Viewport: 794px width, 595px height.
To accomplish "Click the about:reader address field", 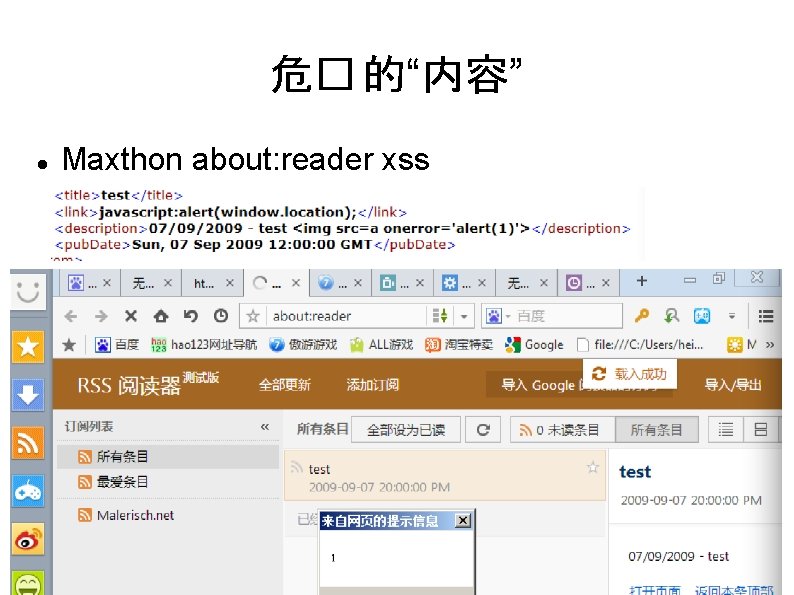I will (347, 316).
